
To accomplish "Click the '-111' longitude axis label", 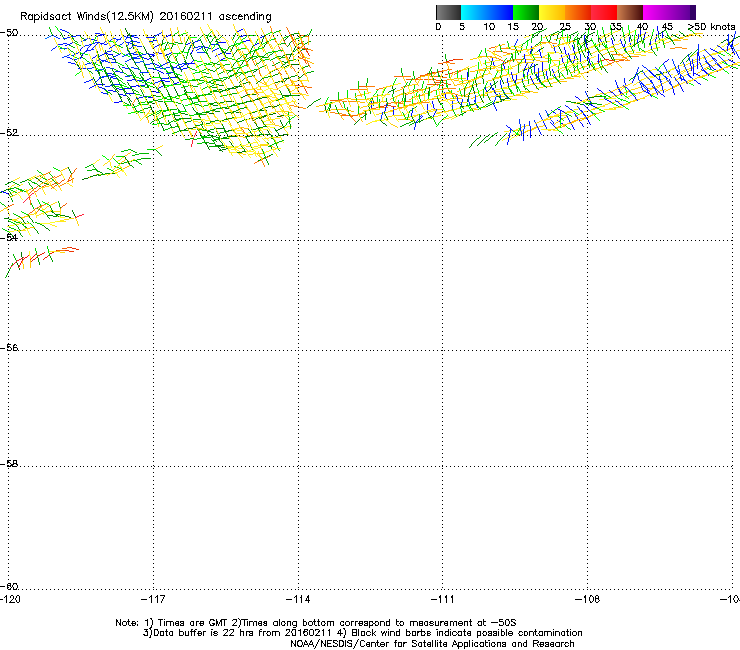I will (443, 599).
